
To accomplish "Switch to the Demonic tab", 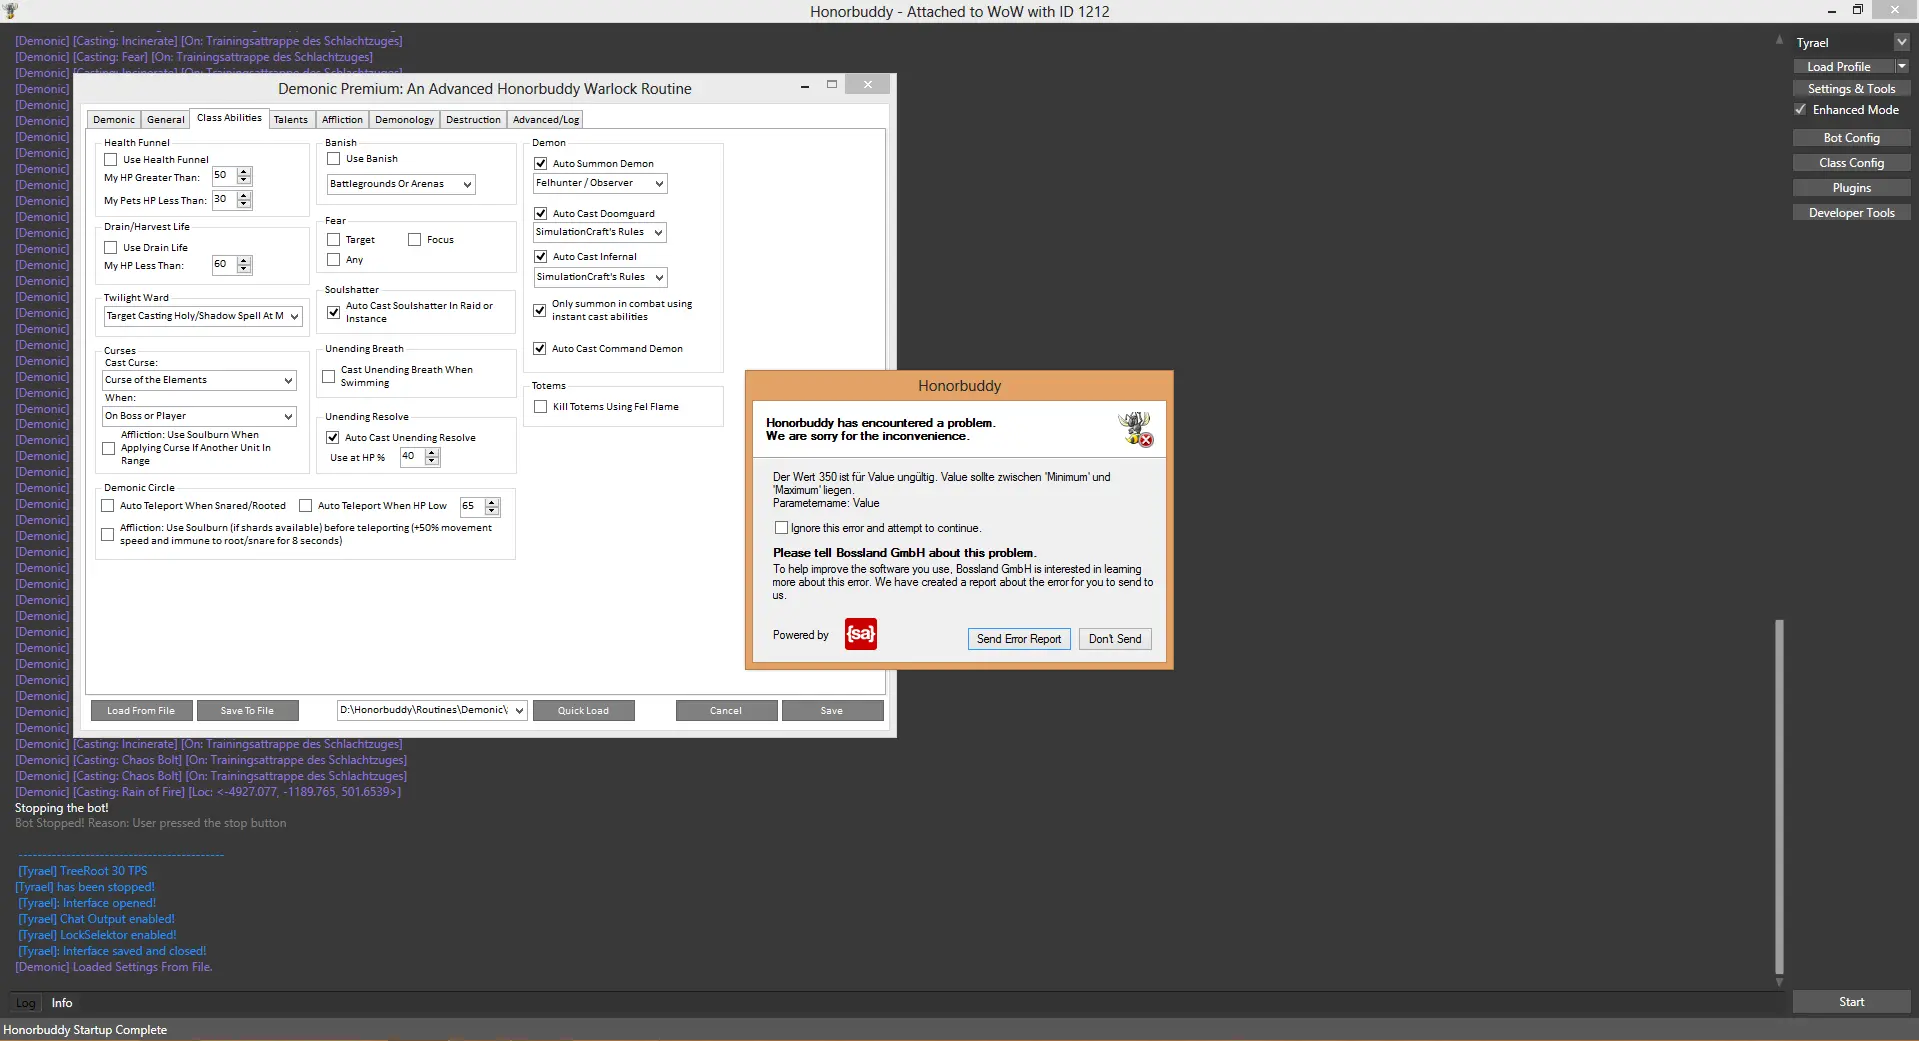I will (114, 119).
